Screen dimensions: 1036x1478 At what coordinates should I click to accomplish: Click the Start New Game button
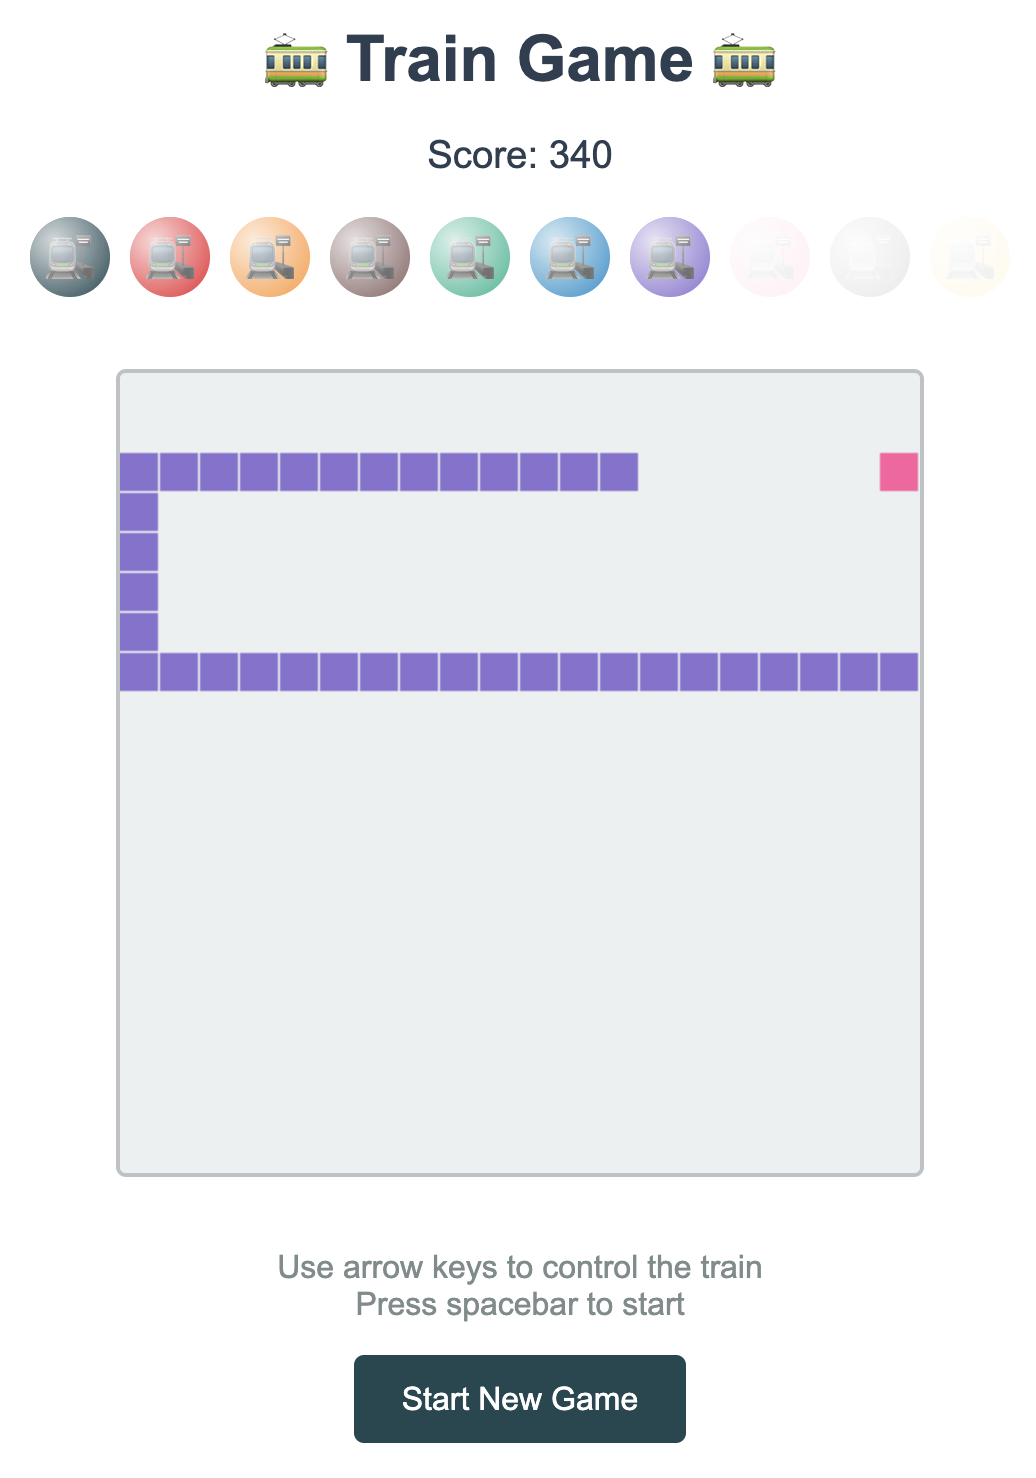[x=520, y=1399]
